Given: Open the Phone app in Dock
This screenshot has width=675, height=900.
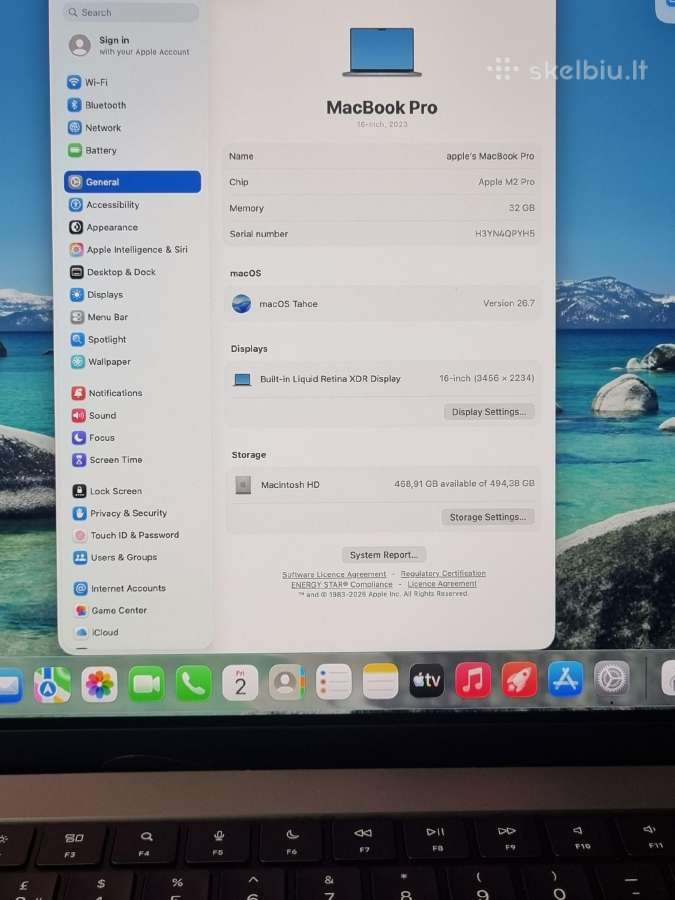Looking at the screenshot, I should click(x=193, y=683).
